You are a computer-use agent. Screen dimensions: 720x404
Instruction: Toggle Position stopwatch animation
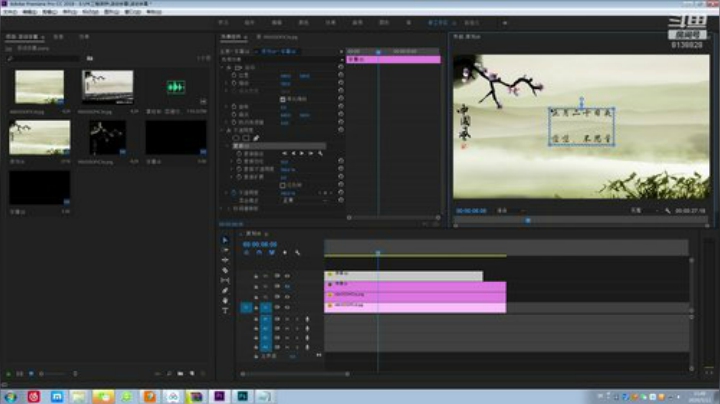pos(234,75)
